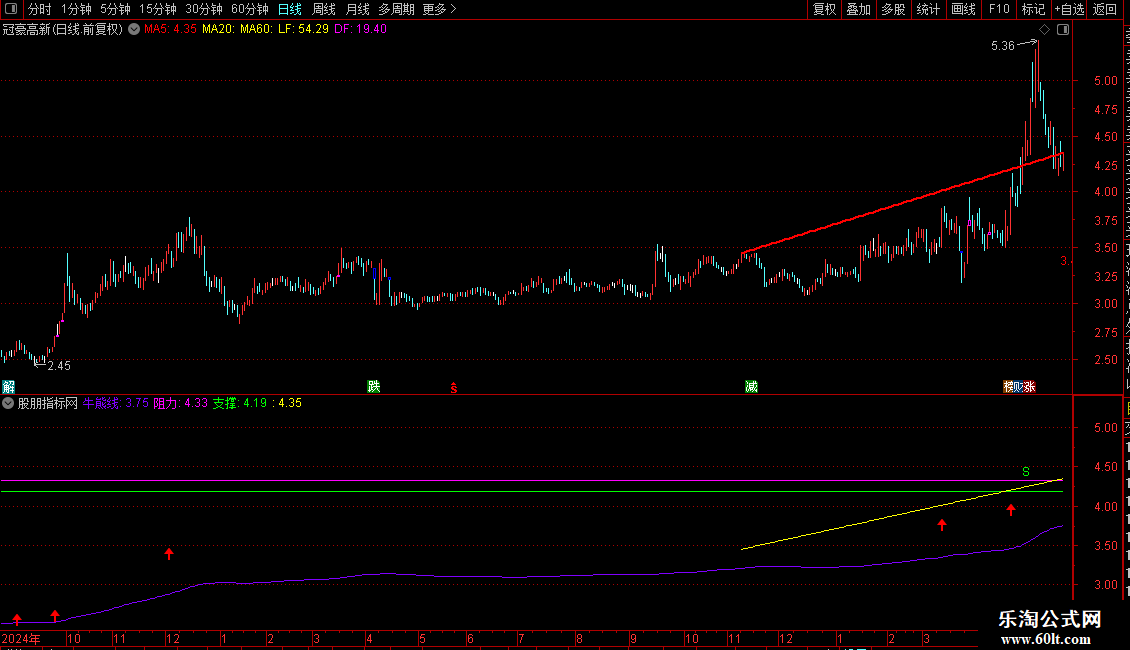Click the 返回 back button
Viewport: 1130px width, 650px height.
tap(1104, 9)
